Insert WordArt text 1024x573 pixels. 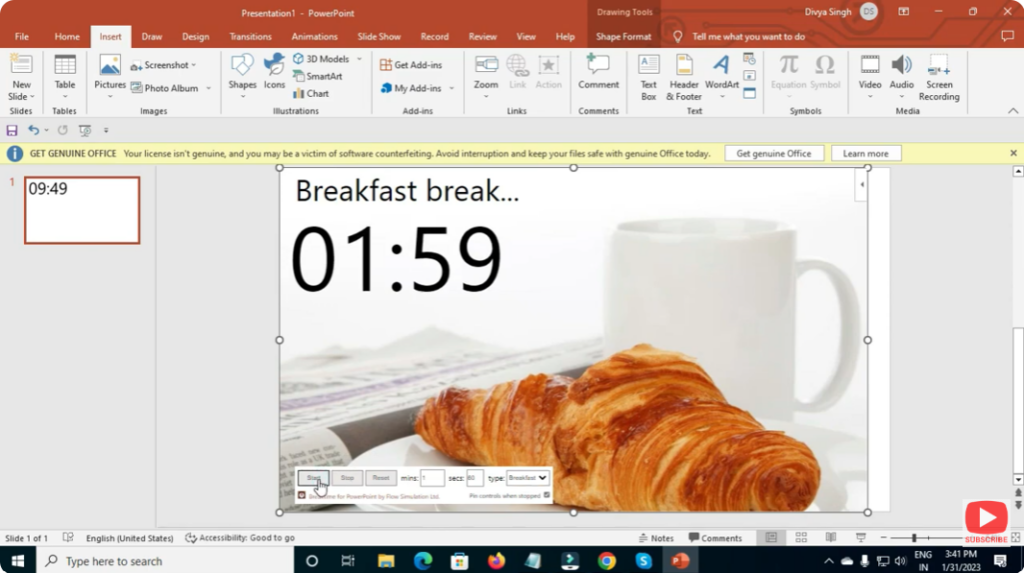click(722, 77)
